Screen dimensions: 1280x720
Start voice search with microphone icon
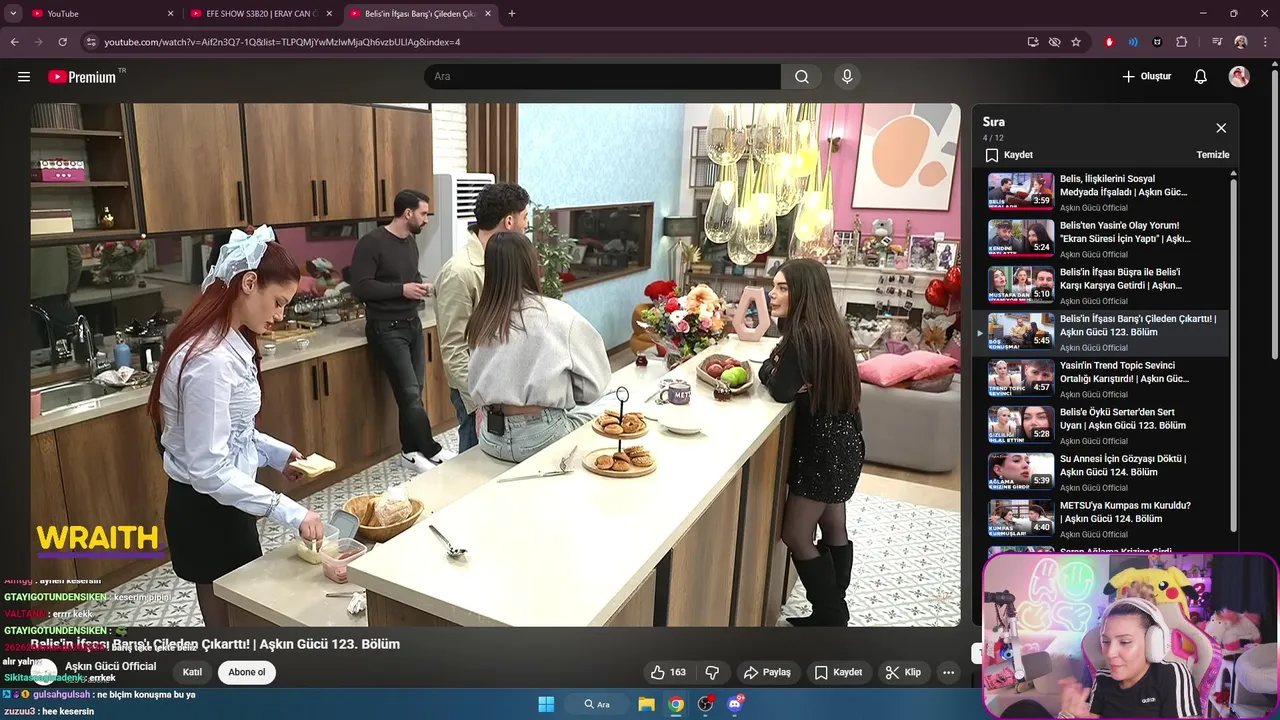847,77
